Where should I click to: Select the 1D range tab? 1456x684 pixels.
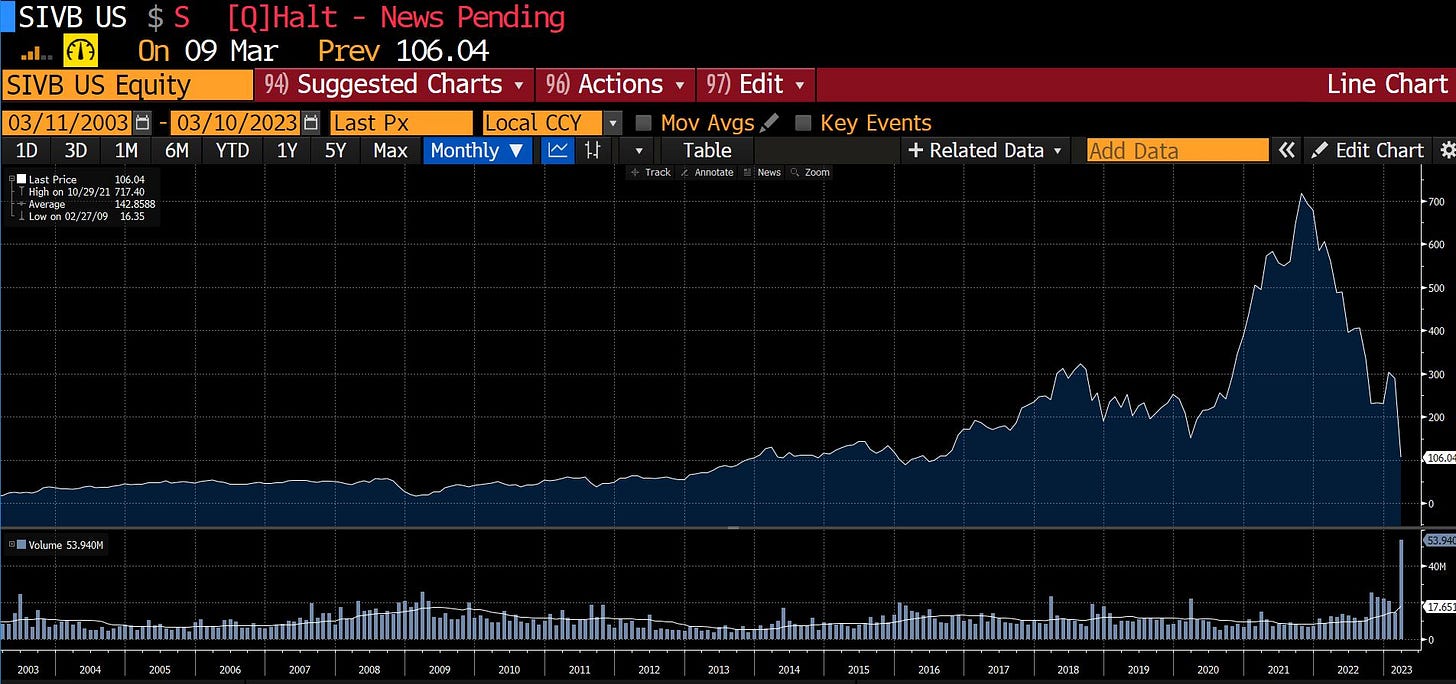[27, 150]
